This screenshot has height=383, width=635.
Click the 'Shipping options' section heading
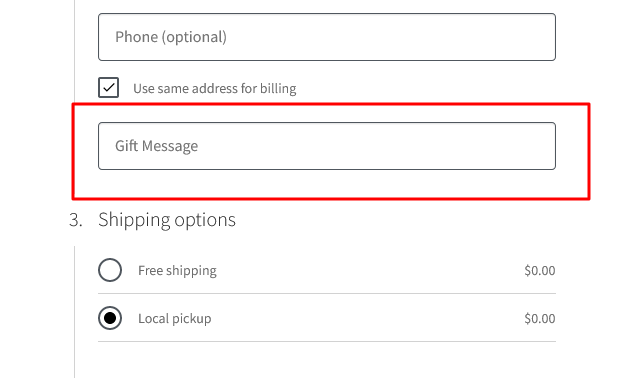167,220
